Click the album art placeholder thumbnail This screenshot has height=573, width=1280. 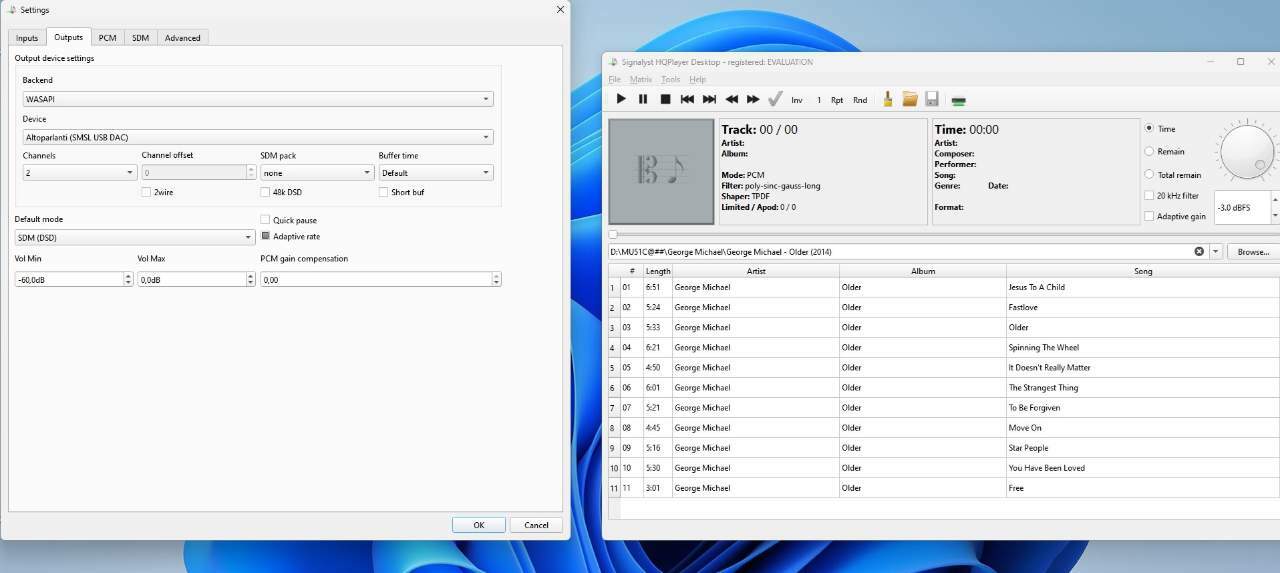[x=661, y=172]
